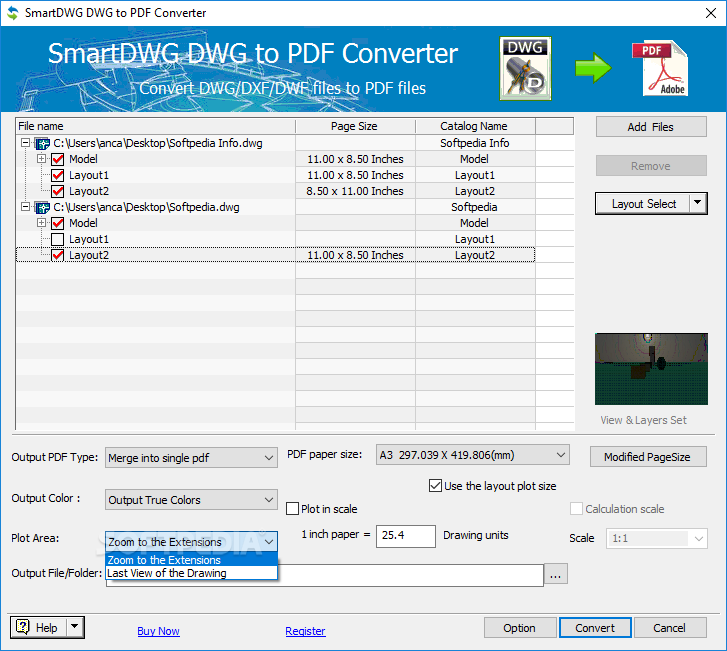The image size is (727, 651).
Task: Click the Remove button
Action: point(651,166)
